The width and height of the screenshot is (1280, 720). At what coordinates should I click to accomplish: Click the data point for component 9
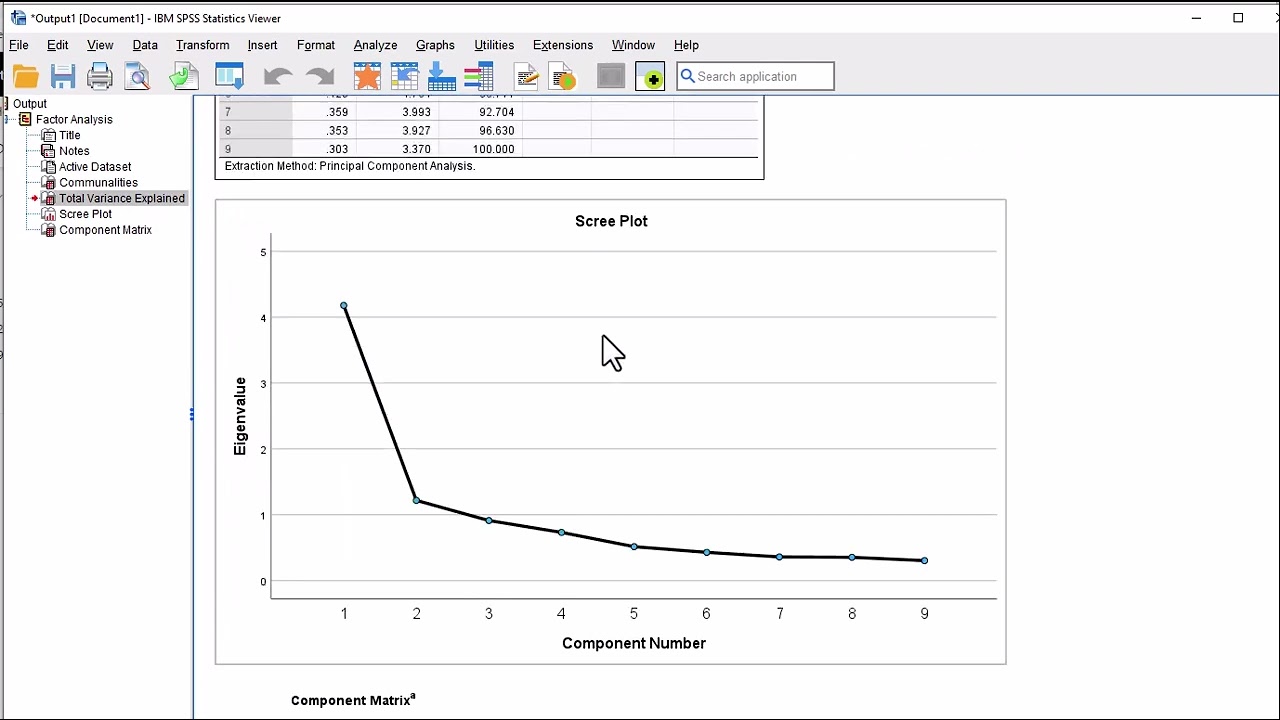point(924,561)
